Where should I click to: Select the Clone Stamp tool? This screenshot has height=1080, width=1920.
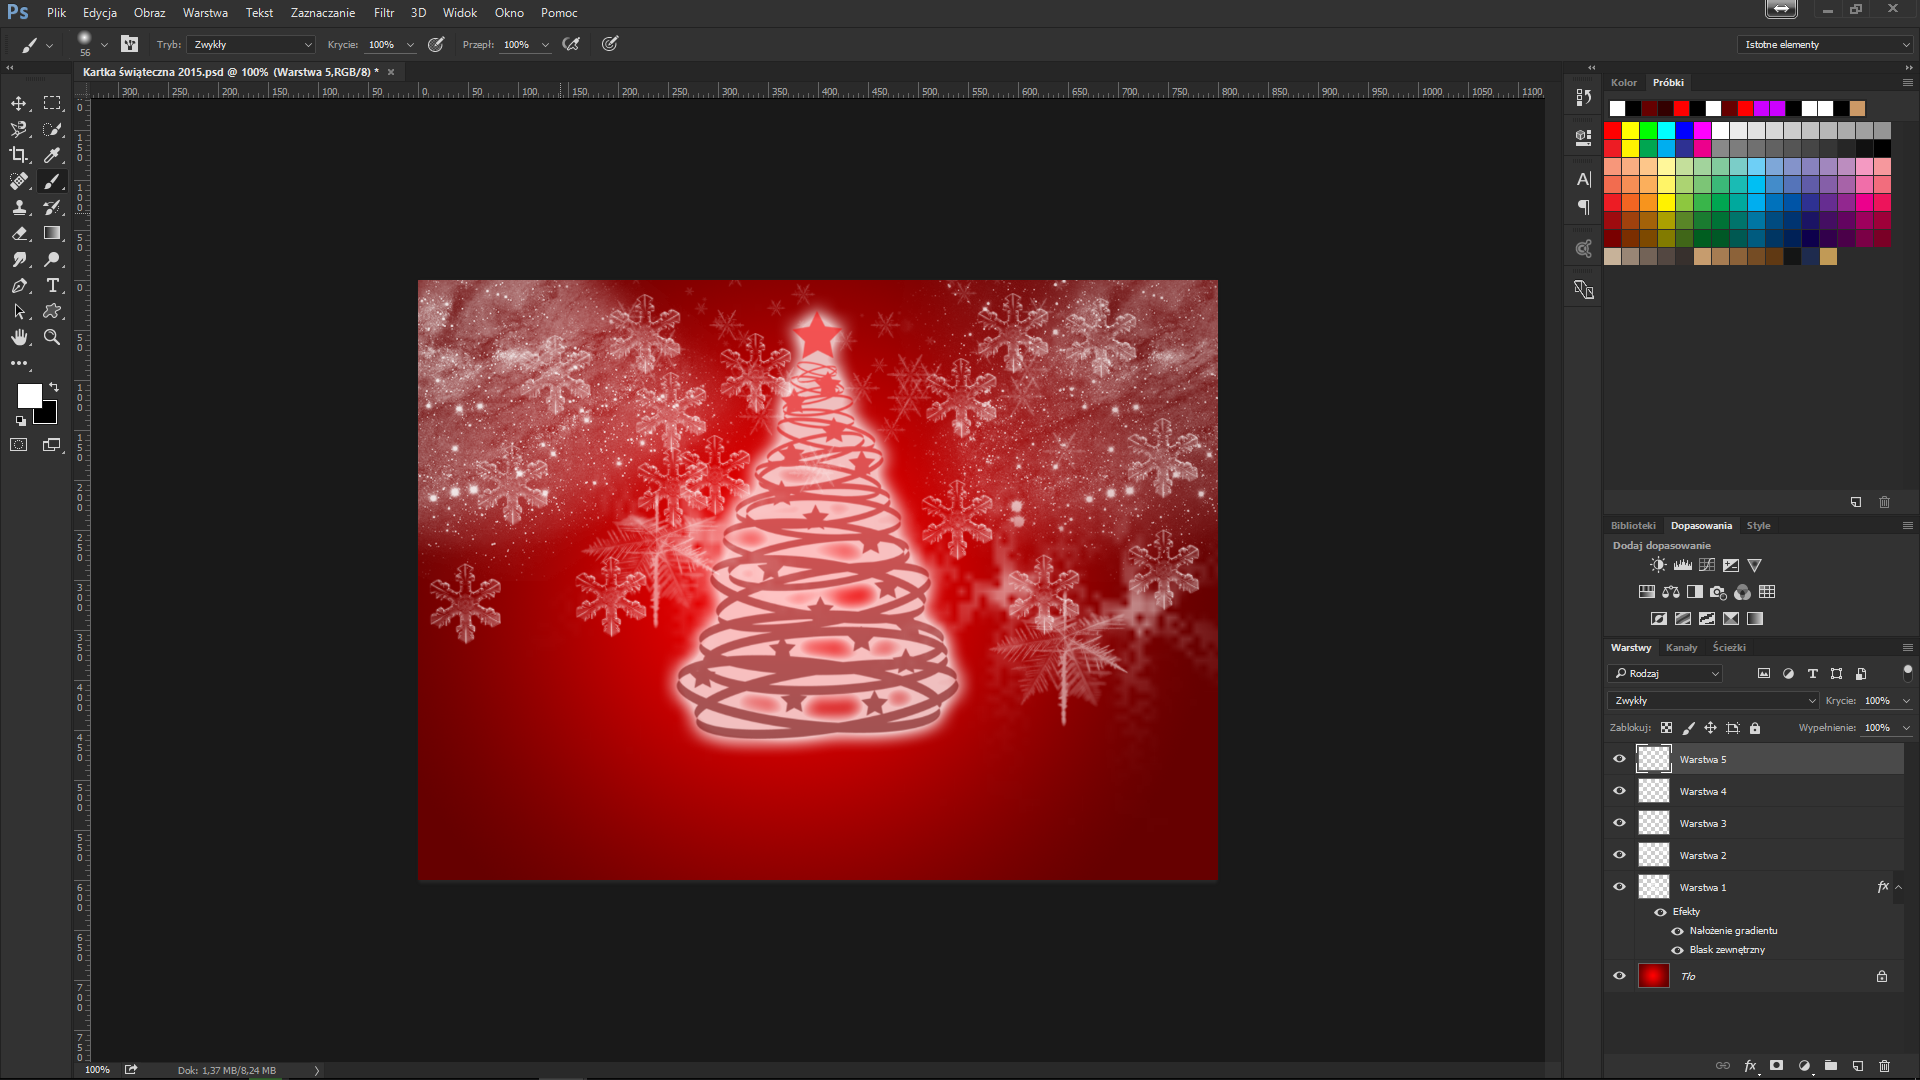tap(19, 207)
